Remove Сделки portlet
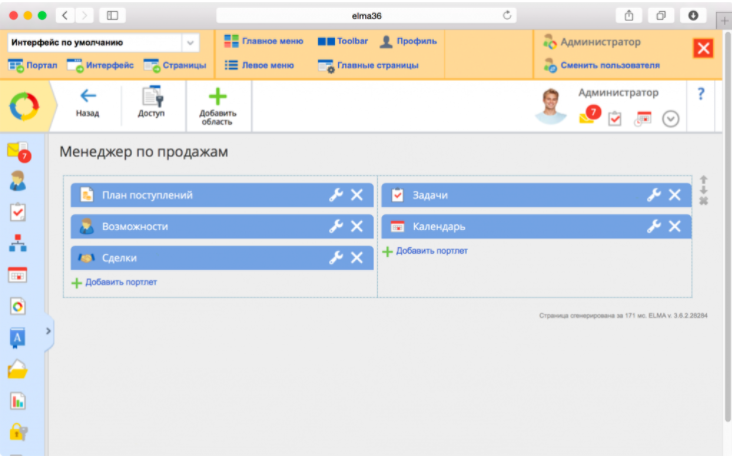 click(x=357, y=258)
